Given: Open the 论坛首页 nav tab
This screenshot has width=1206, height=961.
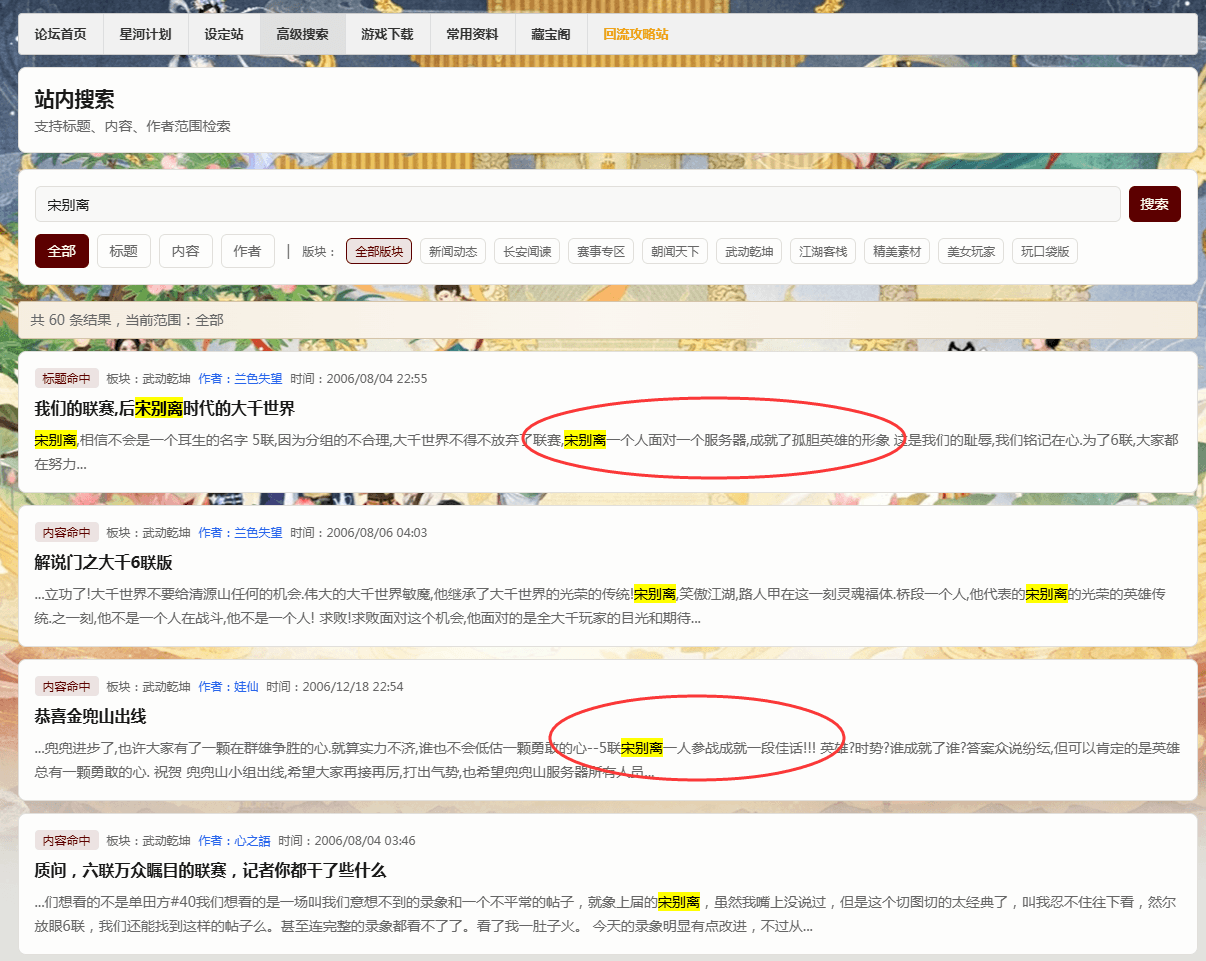Looking at the screenshot, I should pyautogui.click(x=60, y=34).
